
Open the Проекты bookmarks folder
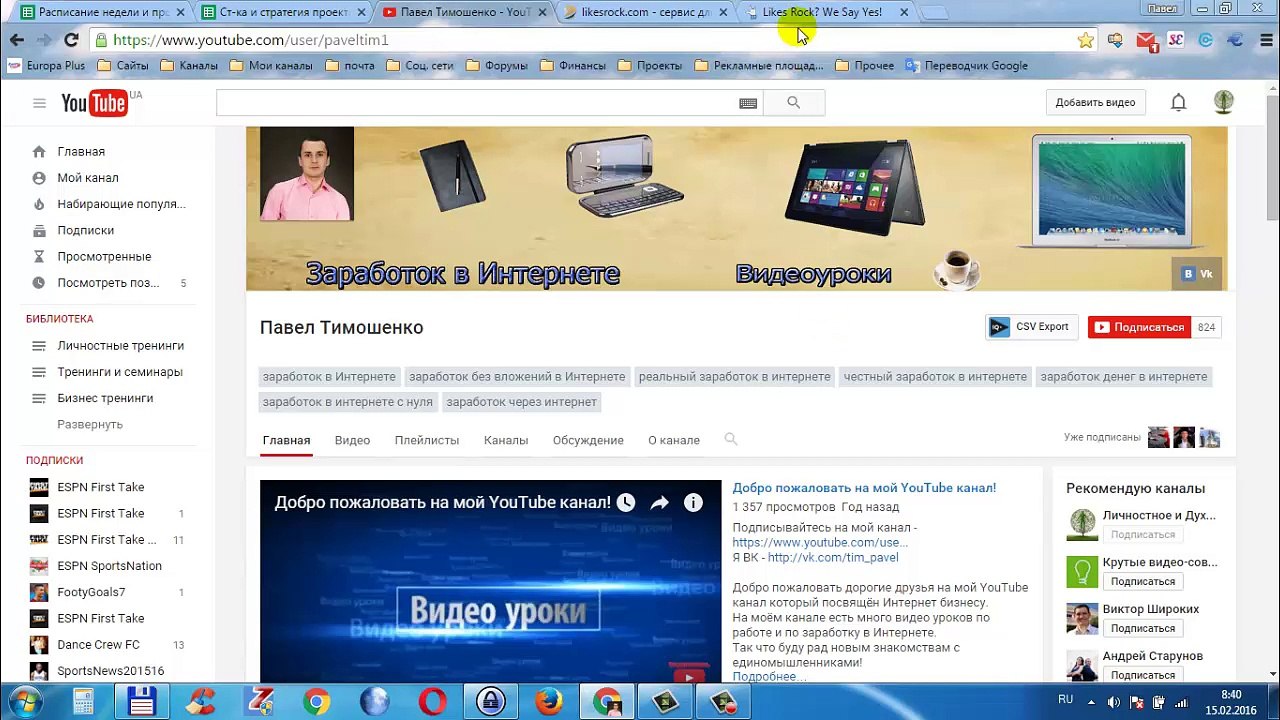coord(649,66)
